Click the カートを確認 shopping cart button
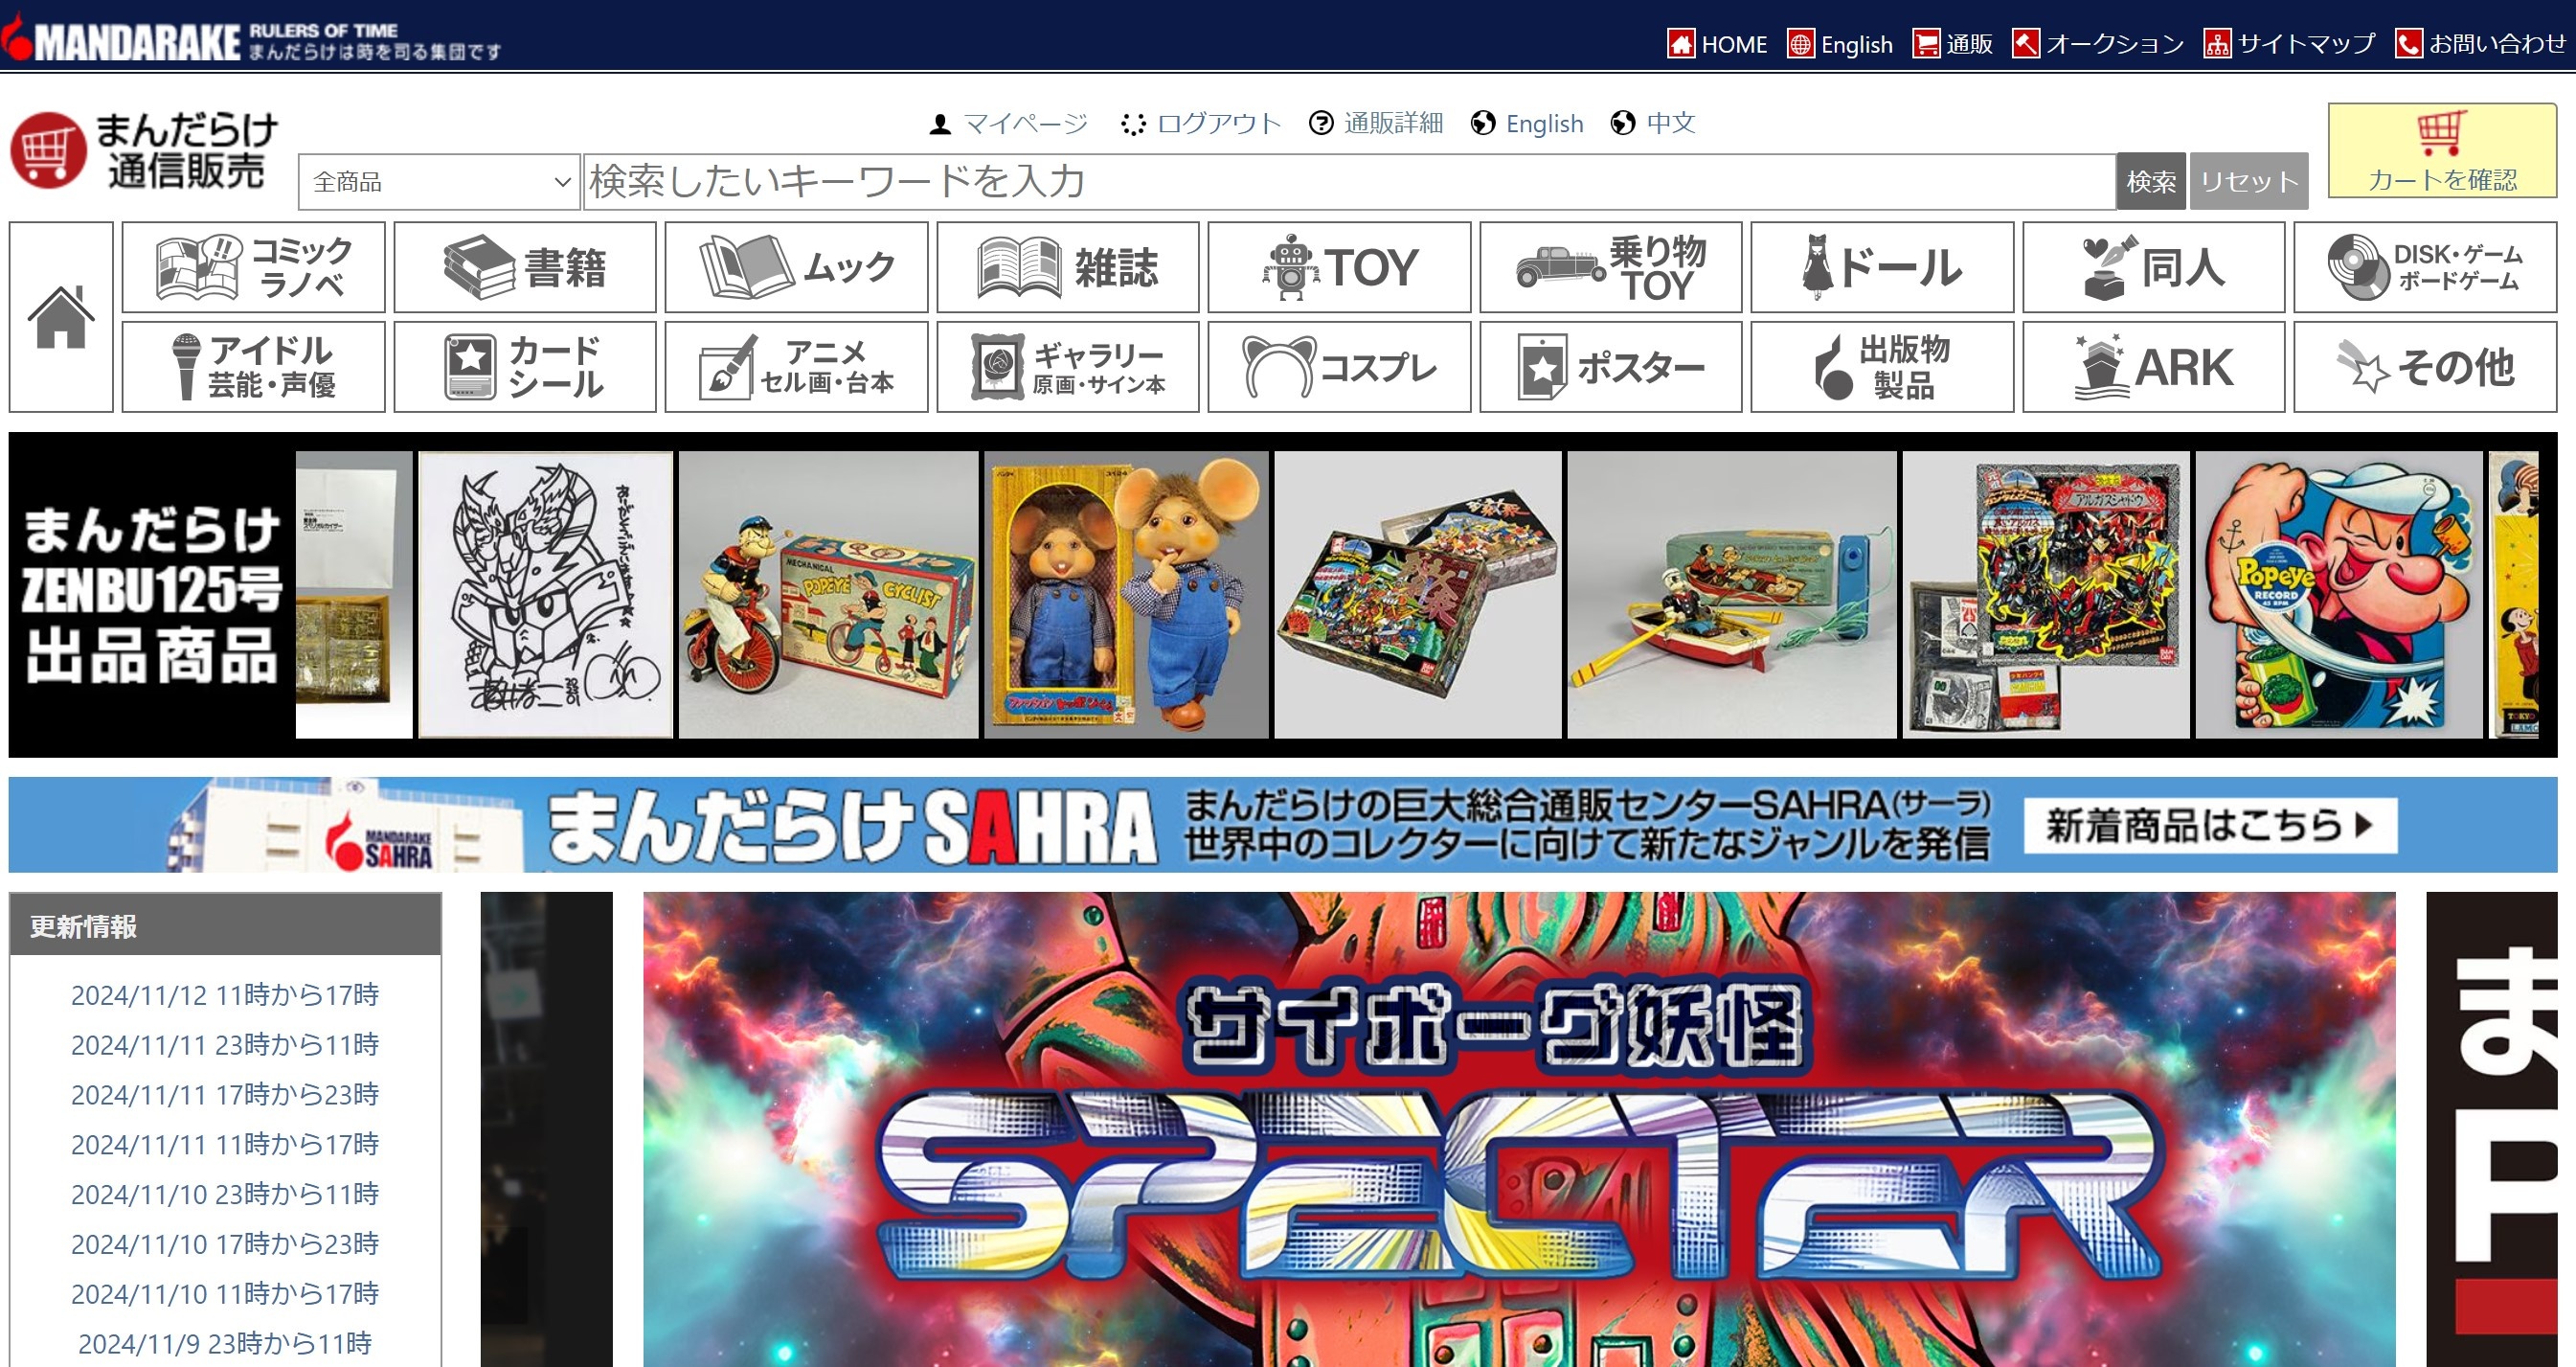 pyautogui.click(x=2442, y=151)
